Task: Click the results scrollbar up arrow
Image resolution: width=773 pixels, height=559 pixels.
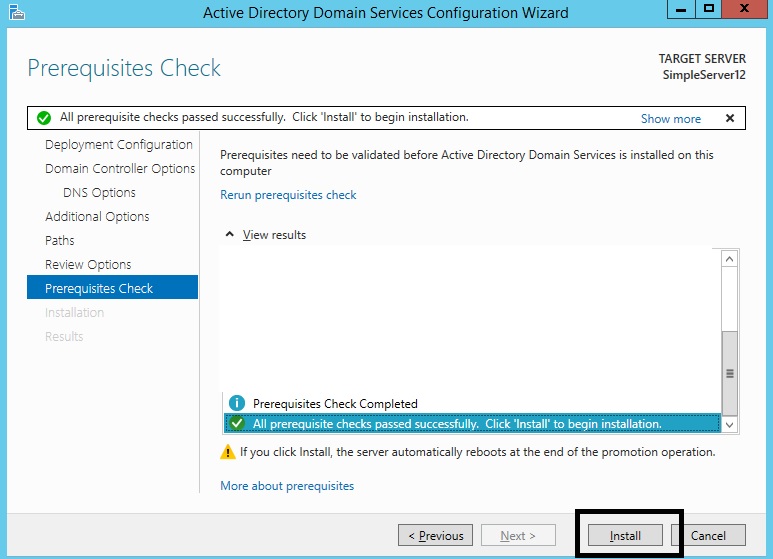Action: click(730, 259)
